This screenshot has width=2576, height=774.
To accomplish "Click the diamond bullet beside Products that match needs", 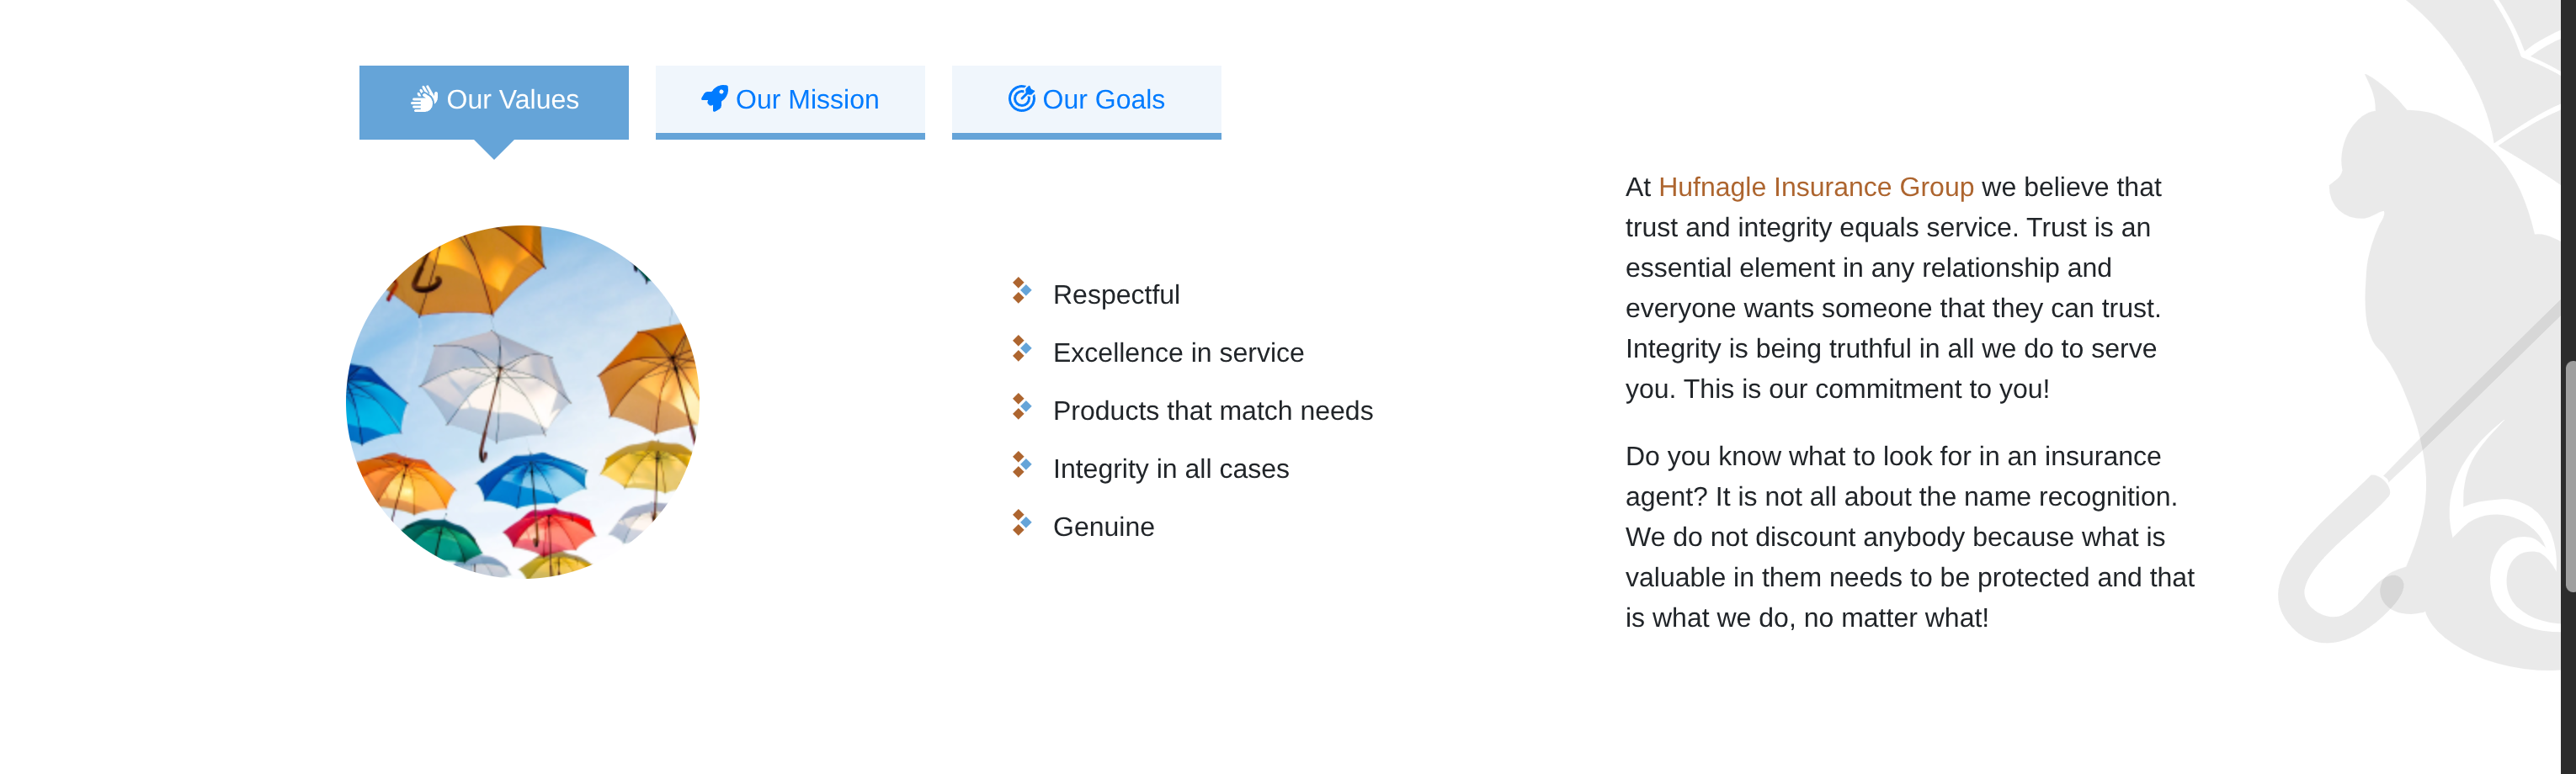I will (x=1021, y=406).
